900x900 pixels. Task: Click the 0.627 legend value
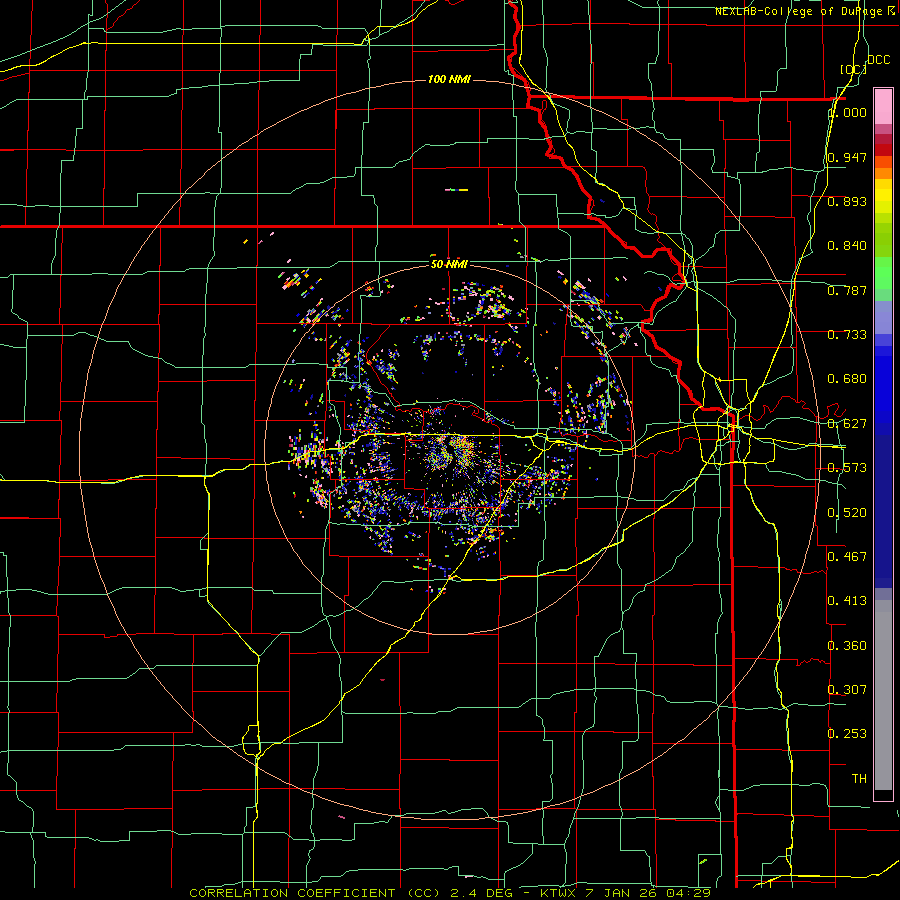point(847,424)
